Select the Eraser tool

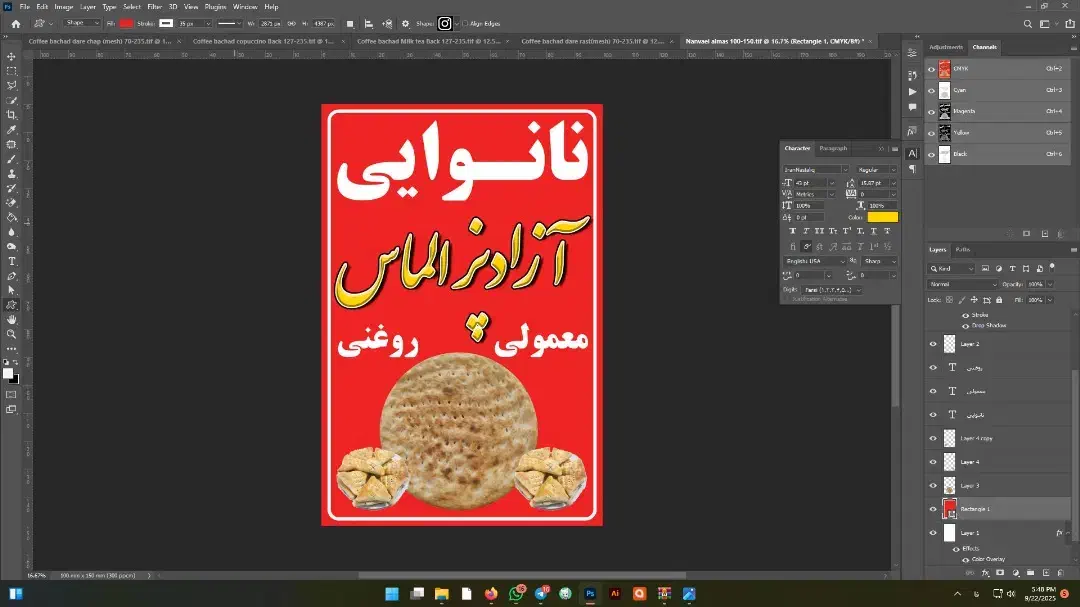11,203
